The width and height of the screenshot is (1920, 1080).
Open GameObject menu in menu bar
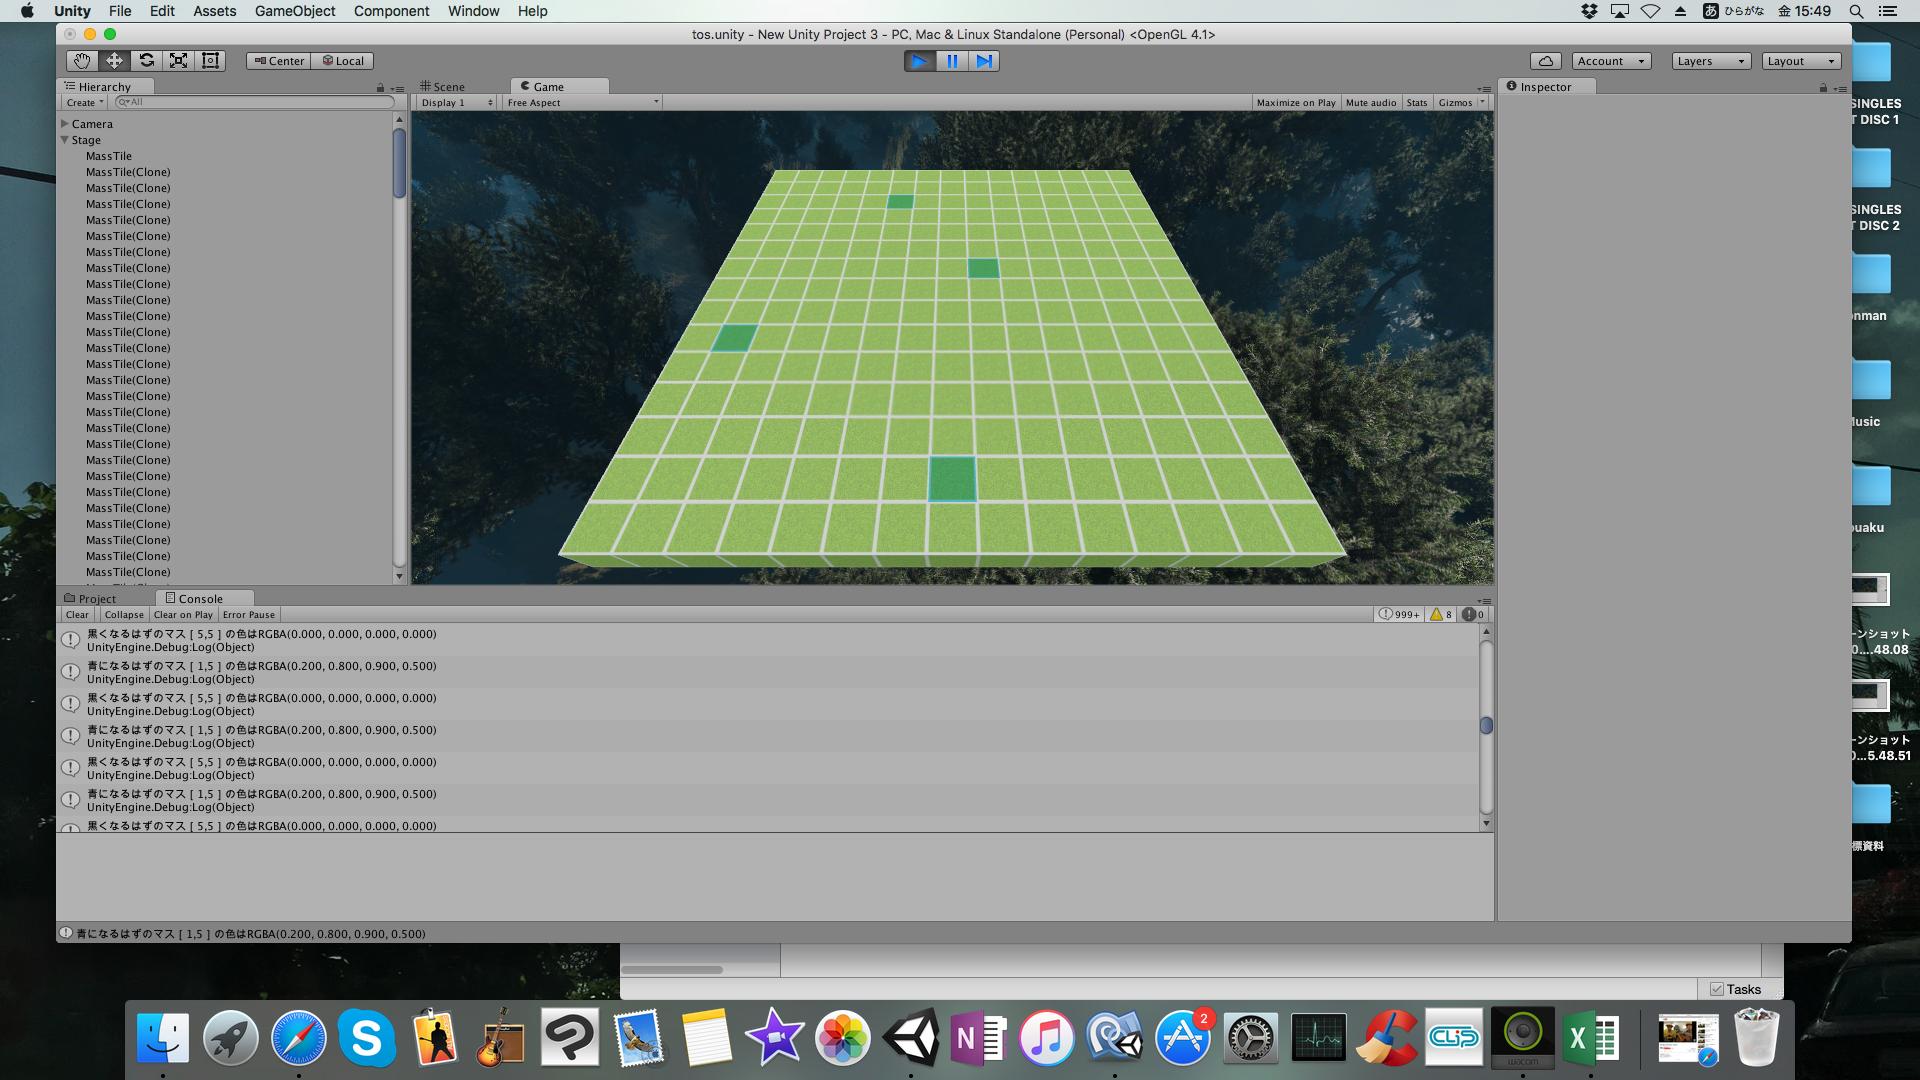pyautogui.click(x=293, y=12)
